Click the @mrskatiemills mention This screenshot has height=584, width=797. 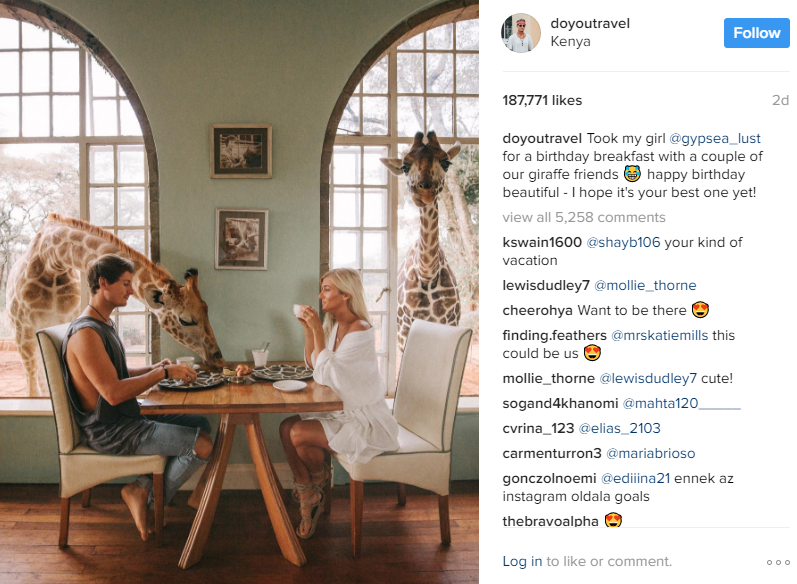pyautogui.click(x=659, y=335)
